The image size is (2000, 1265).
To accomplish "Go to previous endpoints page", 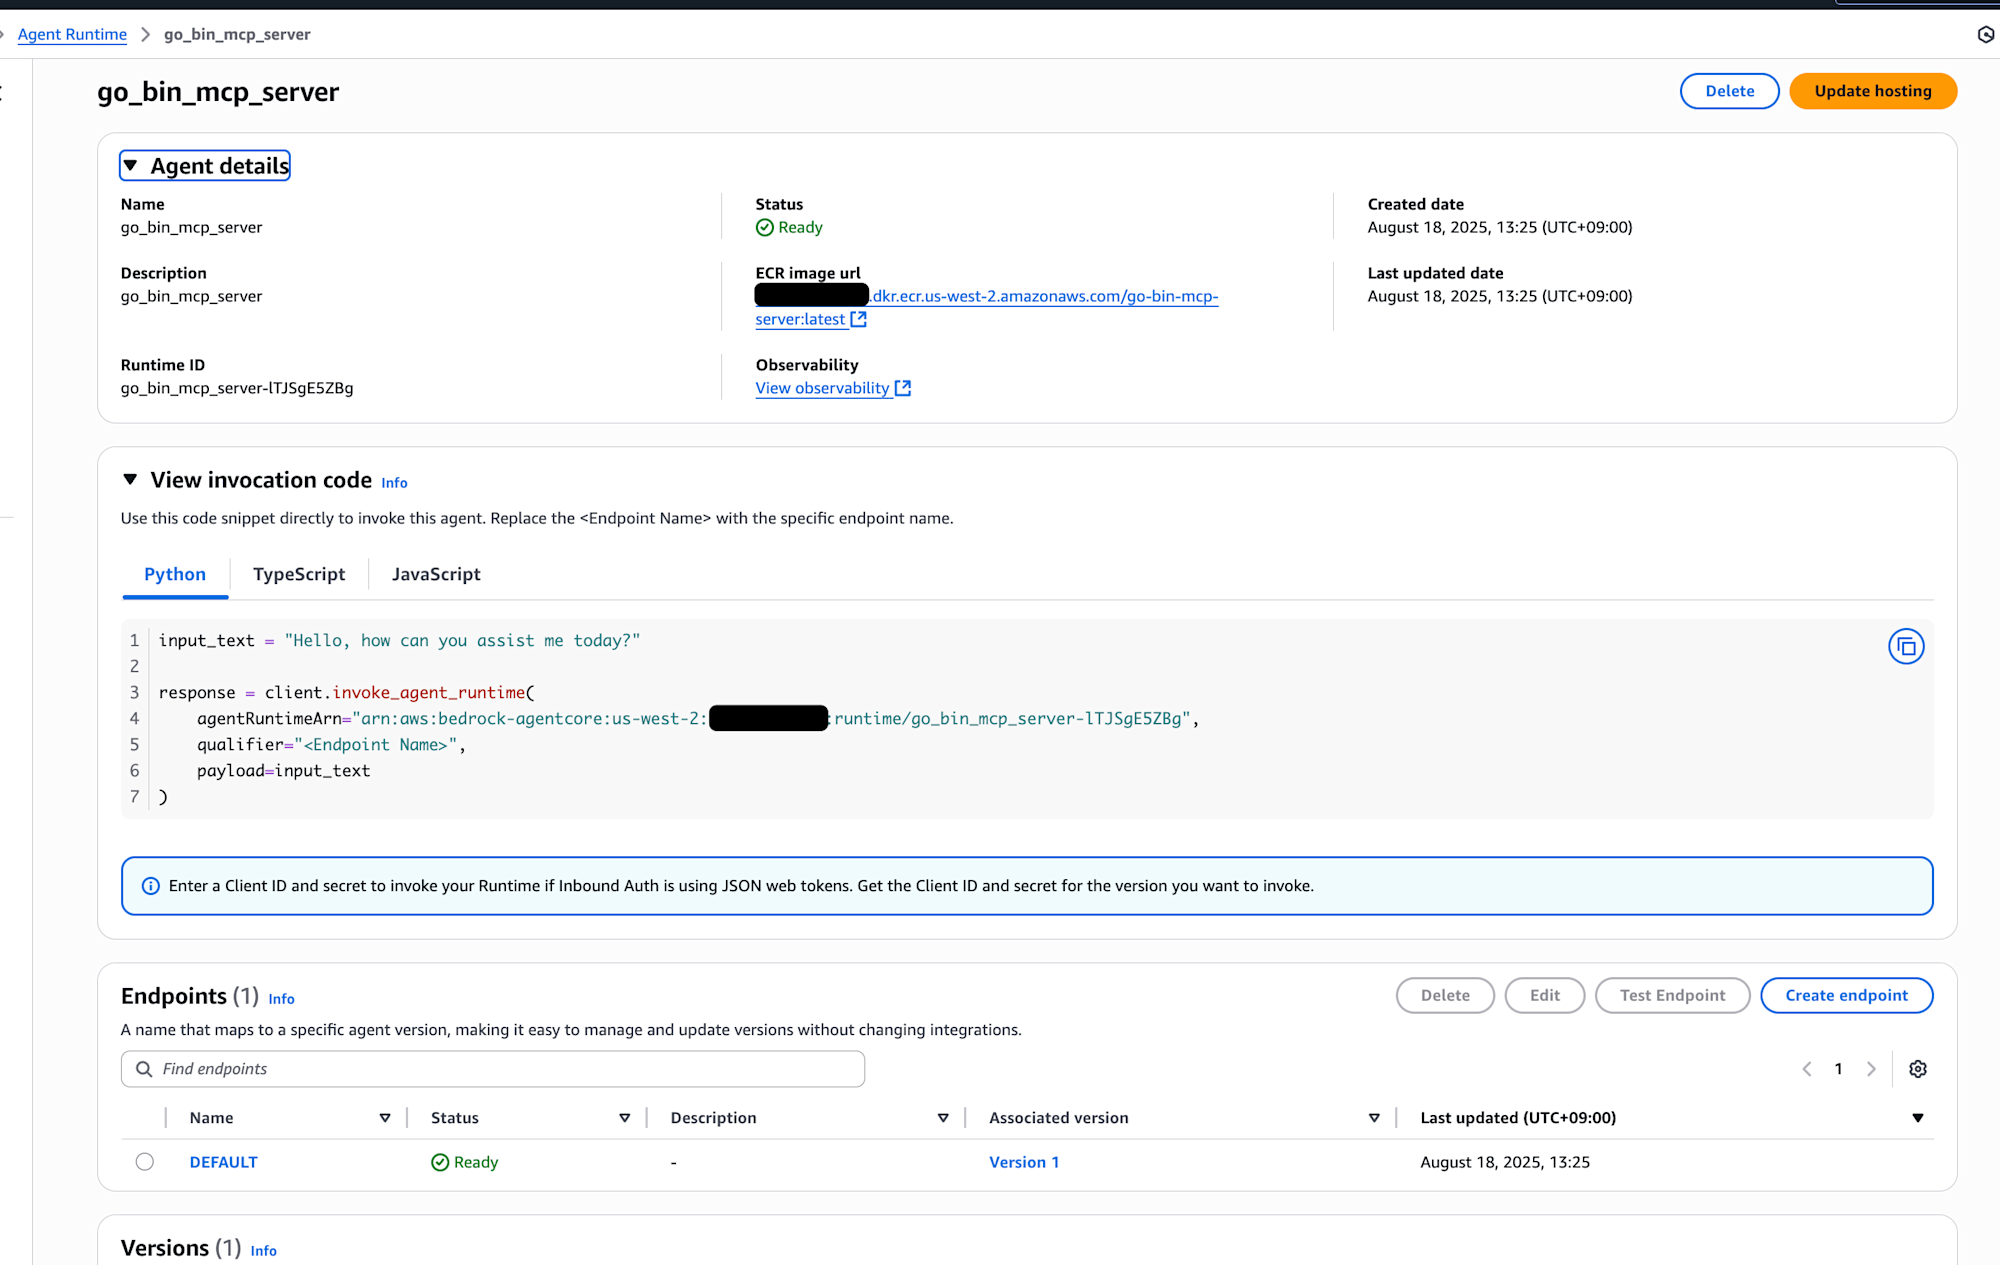I will [x=1806, y=1069].
